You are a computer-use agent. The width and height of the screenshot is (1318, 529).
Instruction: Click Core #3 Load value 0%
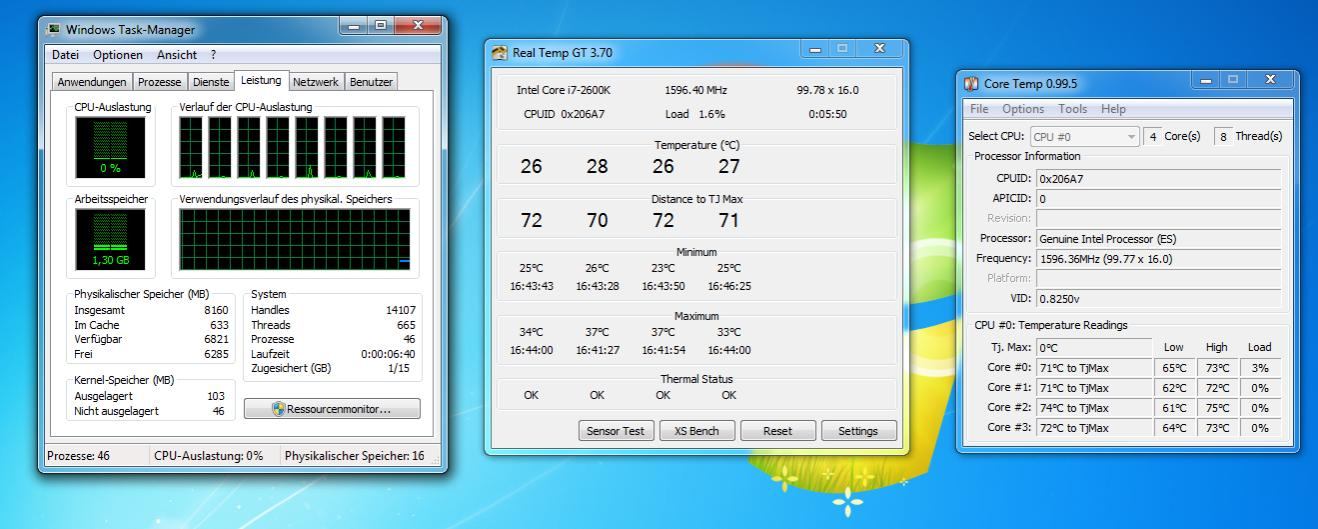tap(1260, 428)
